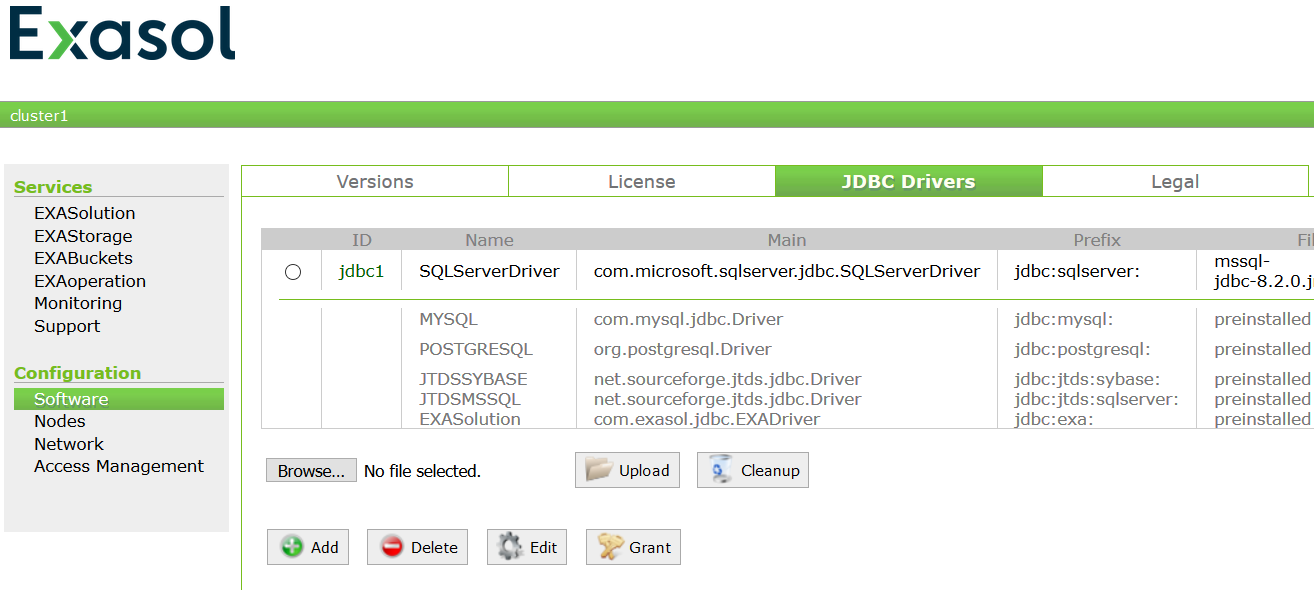Image resolution: width=1314 pixels, height=590 pixels.
Task: Click the Cleanup button label
Action: tap(770, 471)
